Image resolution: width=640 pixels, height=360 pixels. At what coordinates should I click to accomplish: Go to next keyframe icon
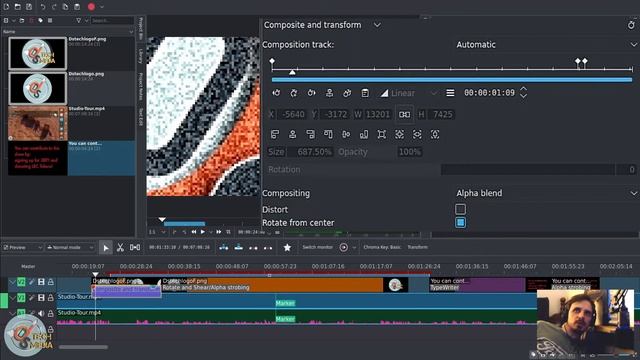pos(311,93)
